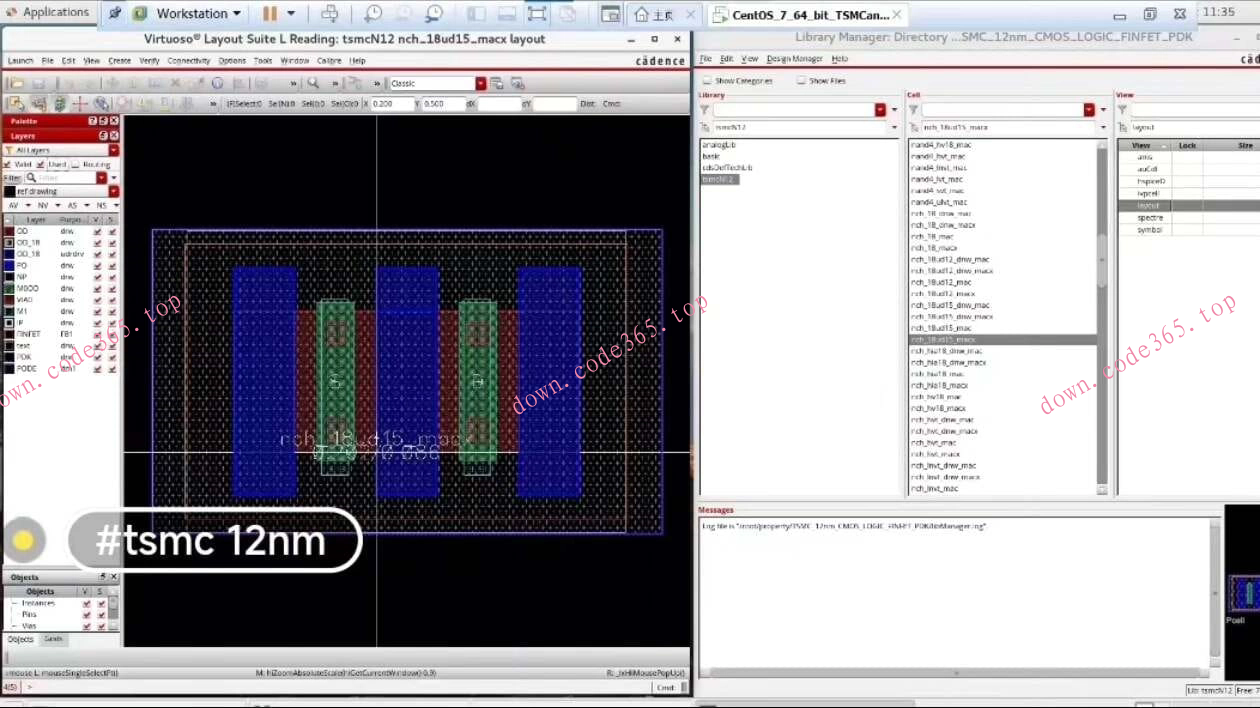Click the Library filter funnel icon
The width and height of the screenshot is (1260, 708).
(705, 110)
